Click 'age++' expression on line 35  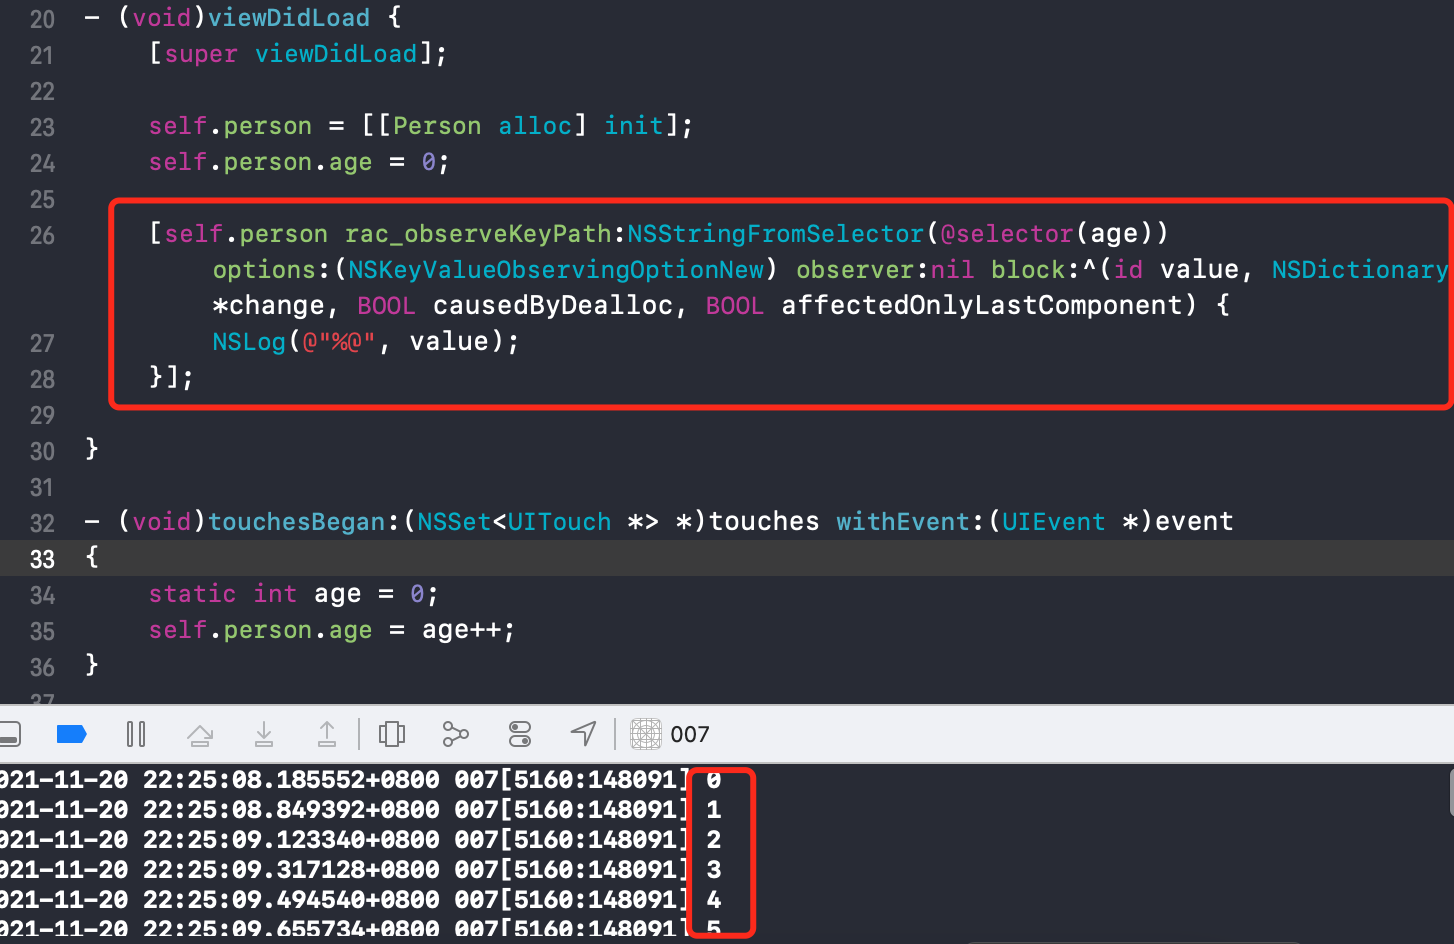[x=461, y=630]
